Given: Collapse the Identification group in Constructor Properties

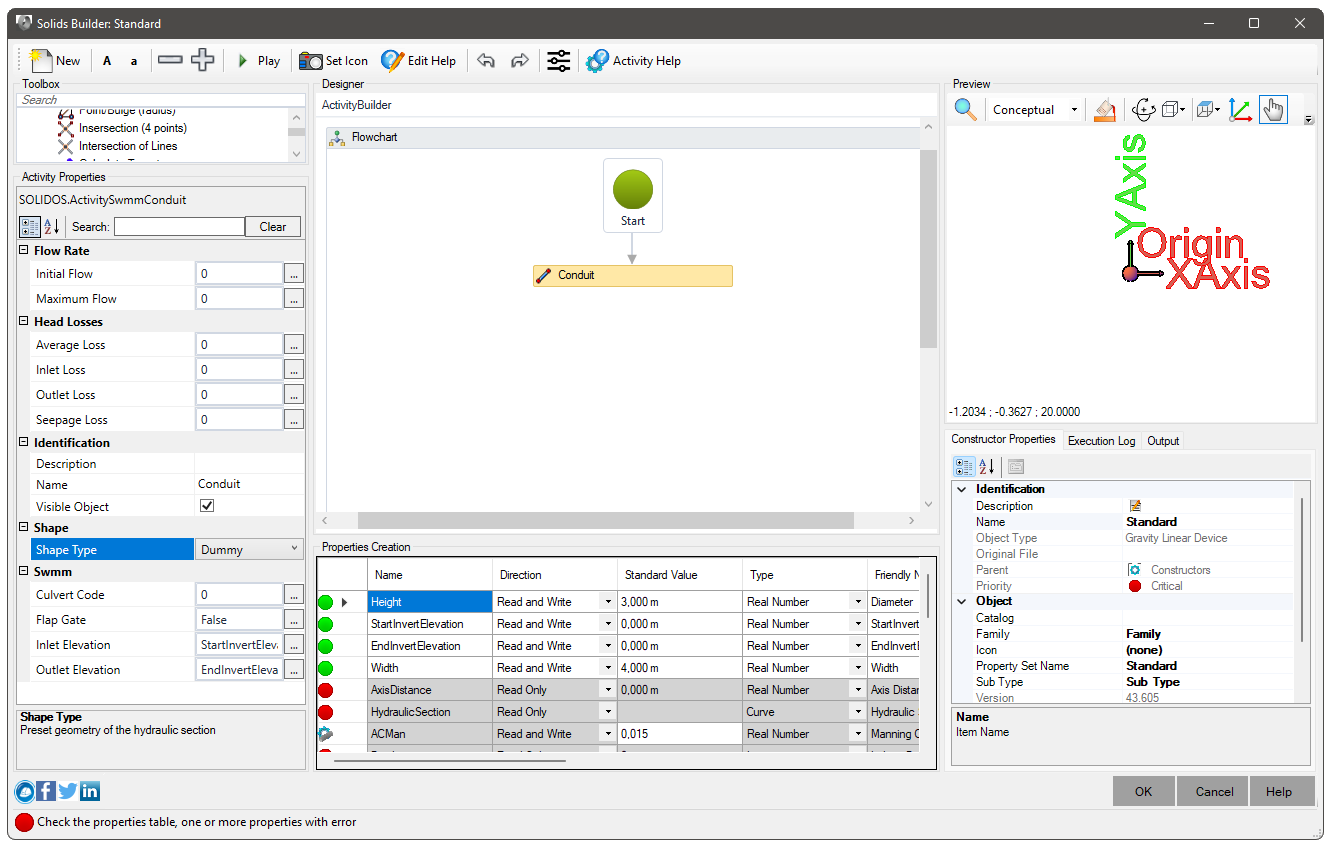Looking at the screenshot, I should (x=962, y=489).
